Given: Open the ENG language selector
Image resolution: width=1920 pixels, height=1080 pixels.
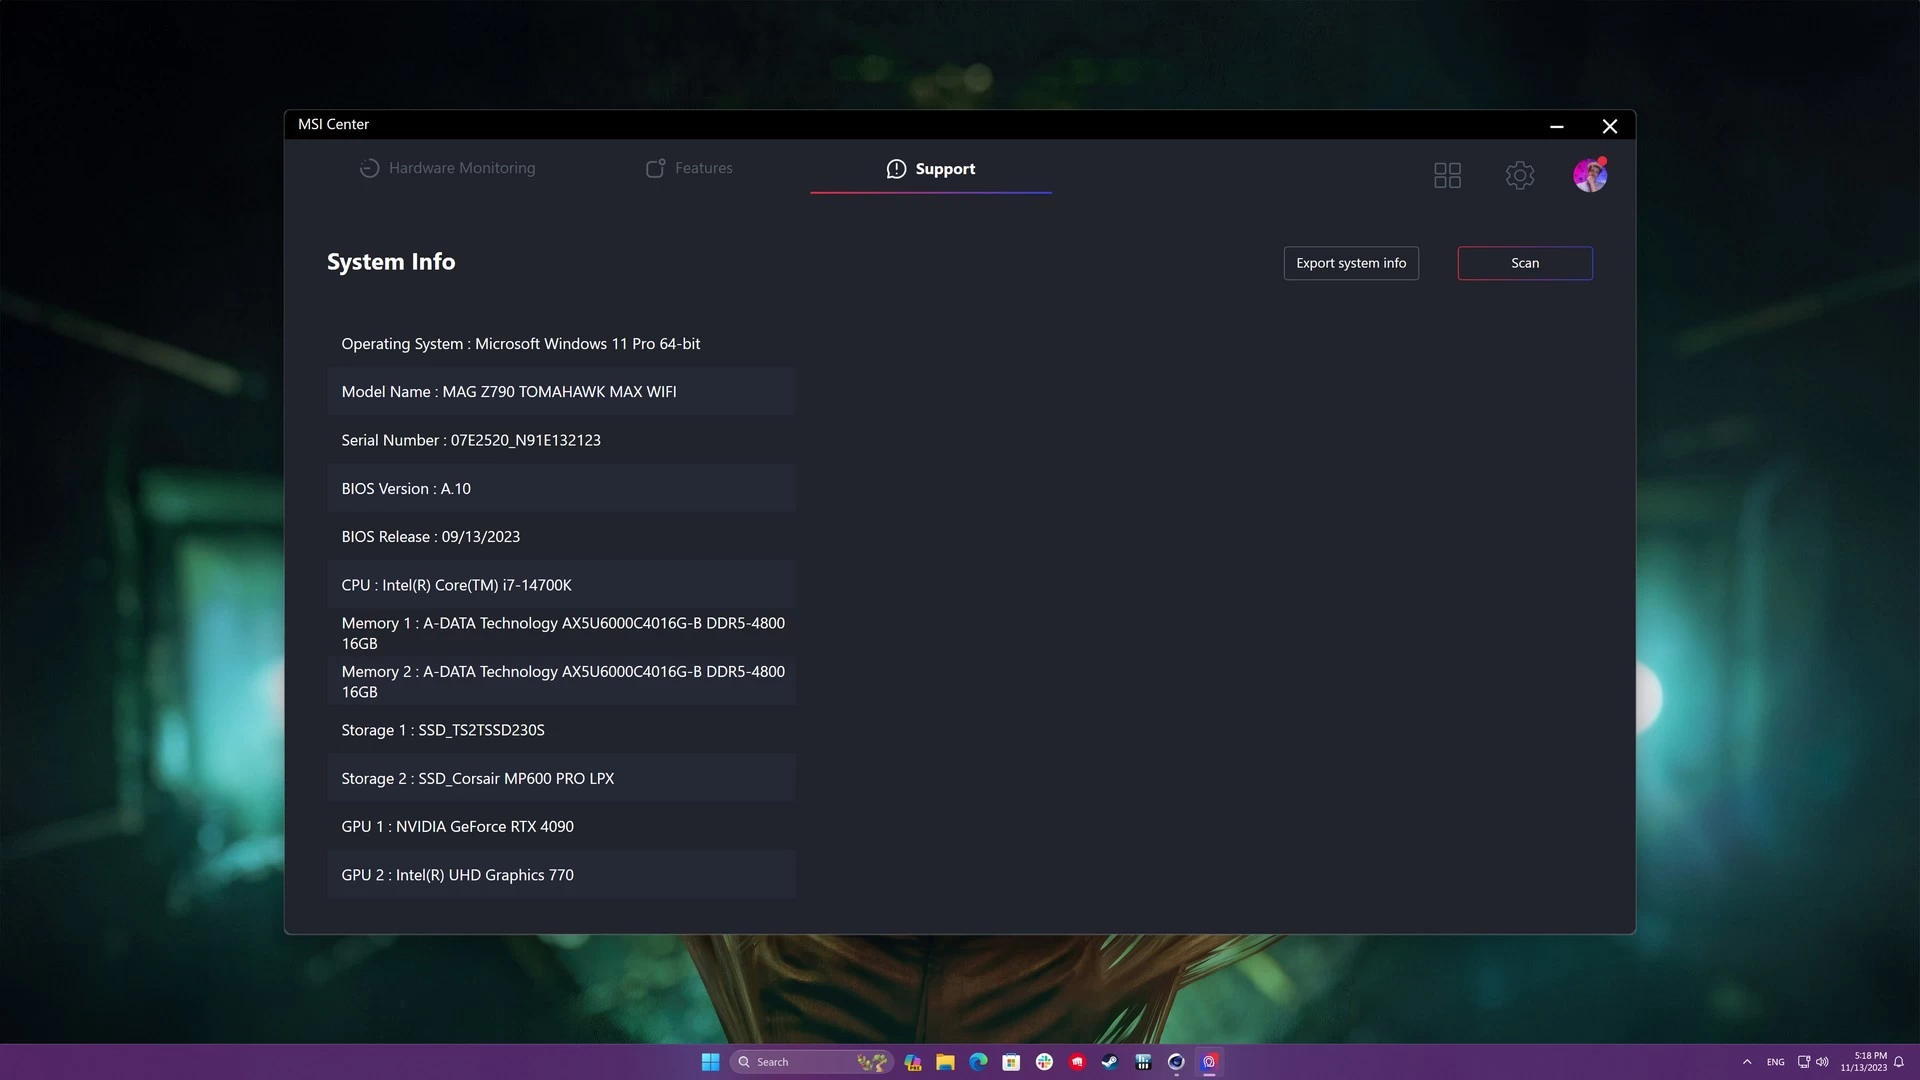Looking at the screenshot, I should pos(1775,1062).
